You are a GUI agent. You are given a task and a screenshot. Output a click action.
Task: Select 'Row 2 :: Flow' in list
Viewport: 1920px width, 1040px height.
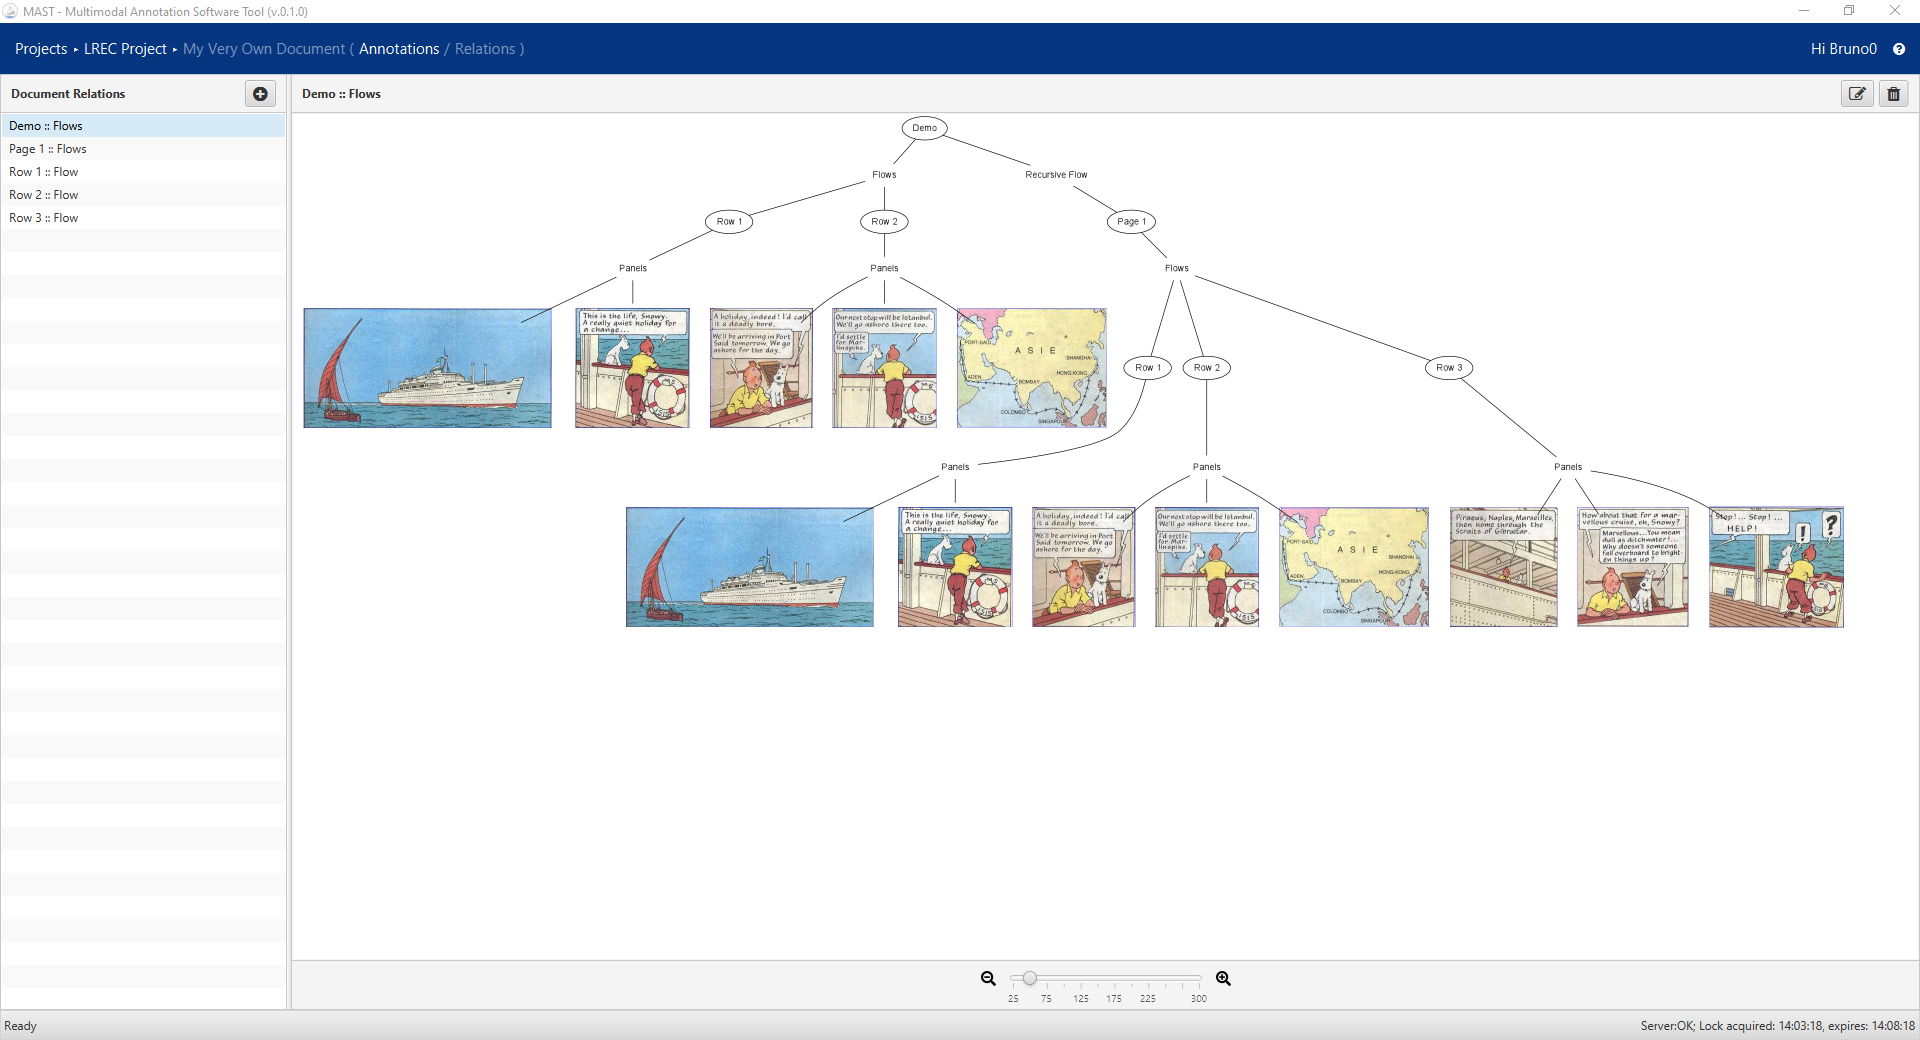(x=44, y=195)
